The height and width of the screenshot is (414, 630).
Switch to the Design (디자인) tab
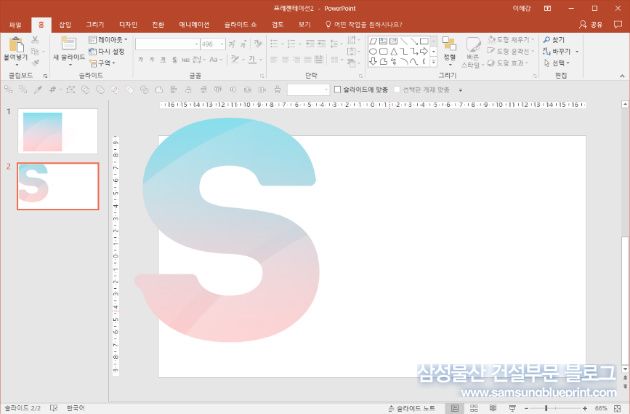(x=129, y=25)
